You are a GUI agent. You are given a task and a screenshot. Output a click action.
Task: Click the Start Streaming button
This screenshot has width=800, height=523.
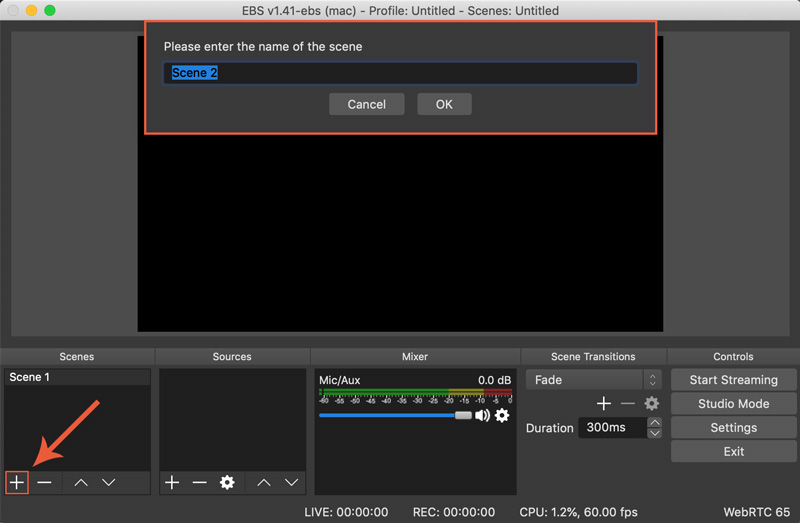point(733,380)
